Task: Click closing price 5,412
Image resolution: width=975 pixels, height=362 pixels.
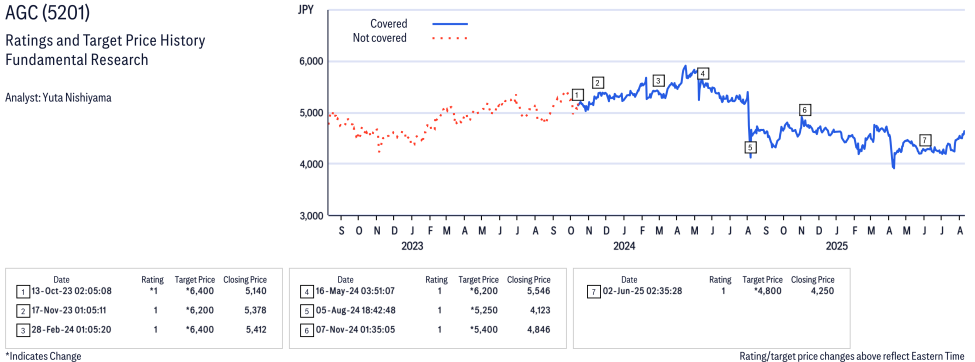Action: coord(255,330)
